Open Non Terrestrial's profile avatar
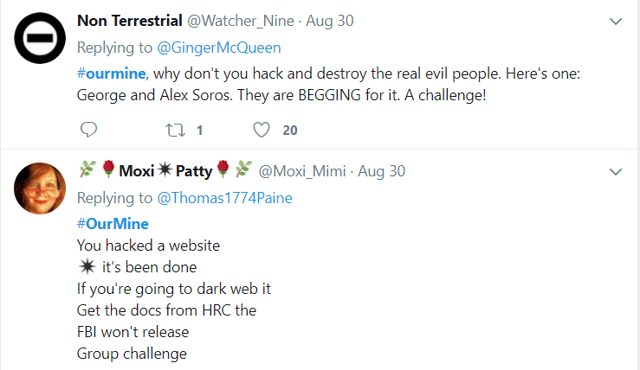Viewport: 640px width, 370px height. pos(40,38)
